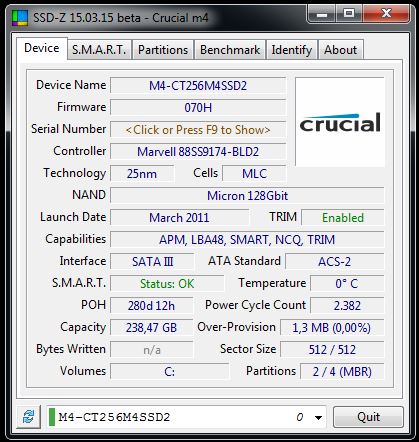This screenshot has height=442, width=419.
Task: Click the Device Name value M4-CT256M4SSD2
Action: (198, 86)
